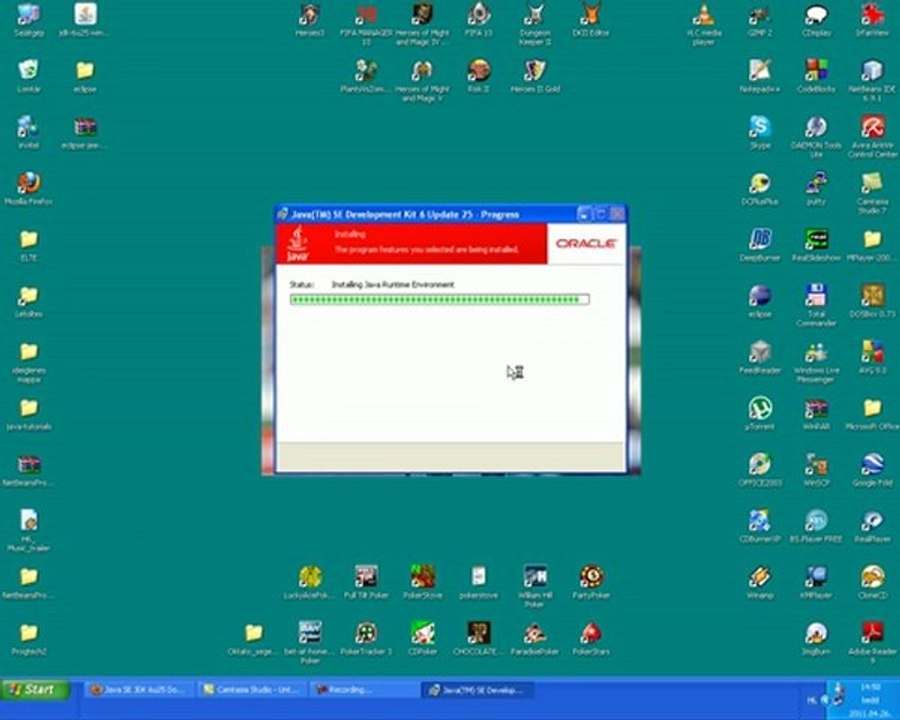Viewport: 900px width, 720px height.
Task: Open the Recycle Bin (Lomtár) icon
Action: click(x=28, y=76)
